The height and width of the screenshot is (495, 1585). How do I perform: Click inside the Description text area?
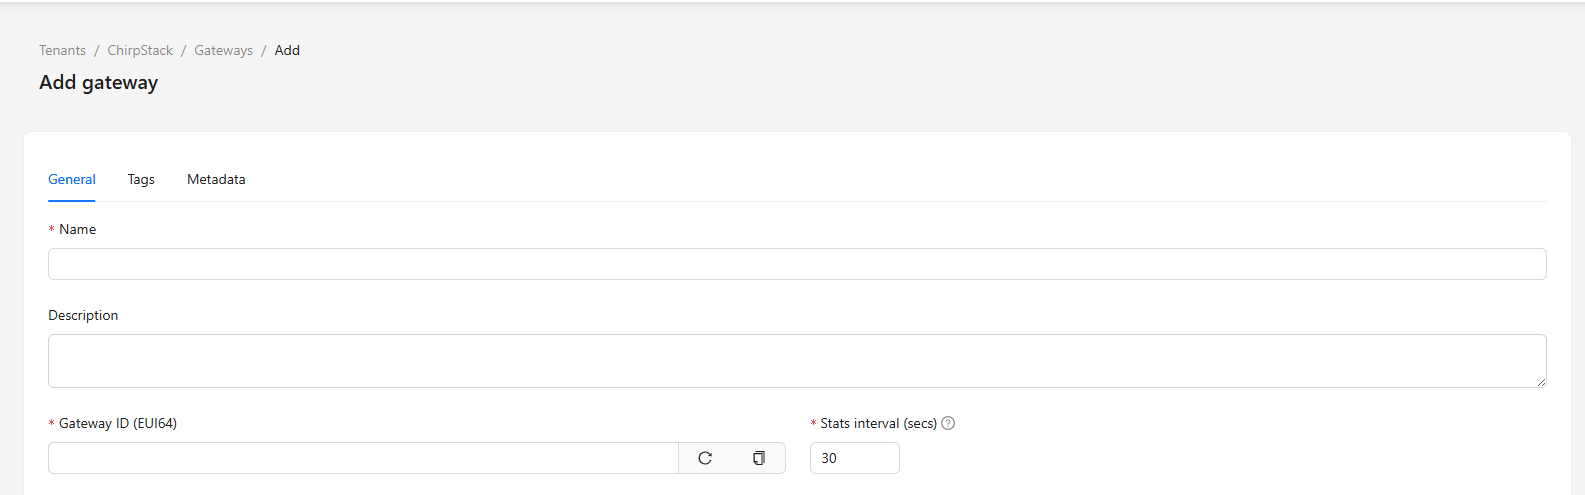click(797, 361)
